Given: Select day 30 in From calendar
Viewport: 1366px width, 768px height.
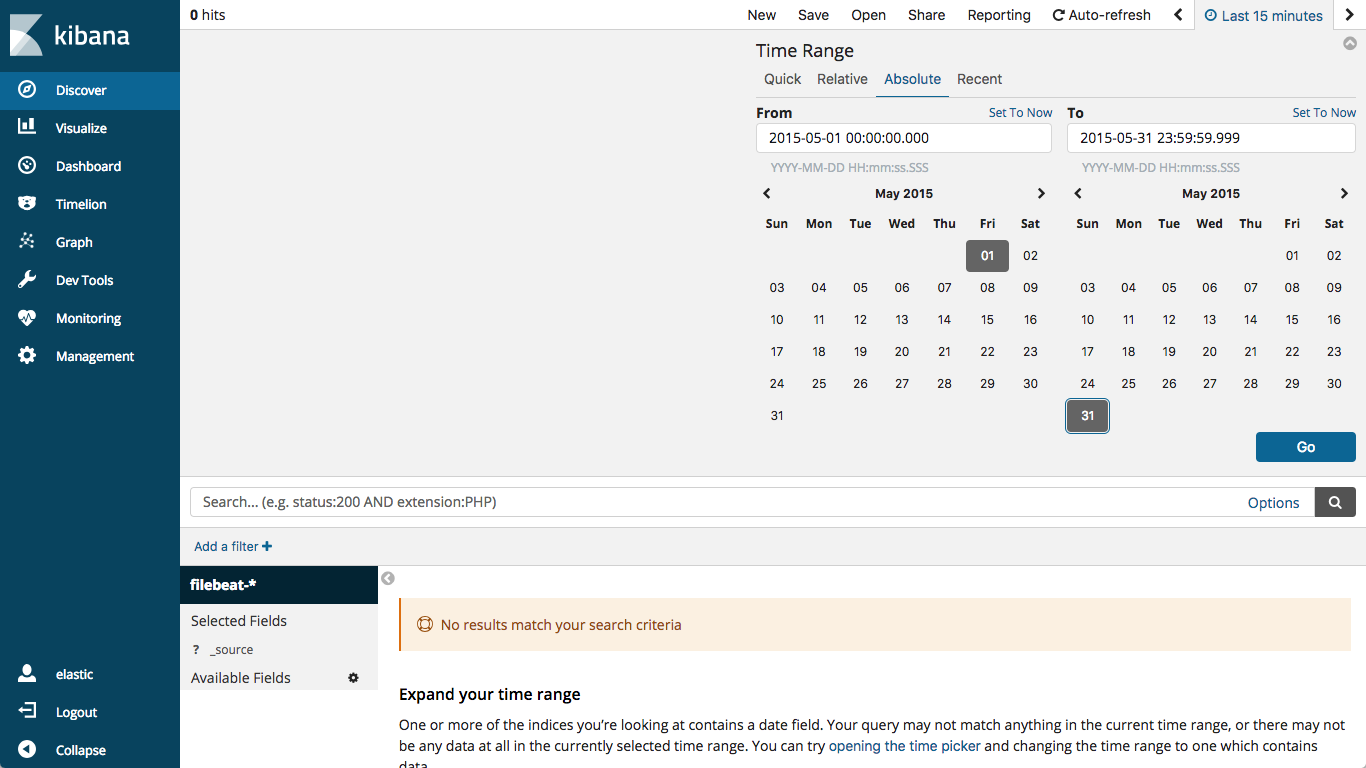Looking at the screenshot, I should click(x=1030, y=384).
